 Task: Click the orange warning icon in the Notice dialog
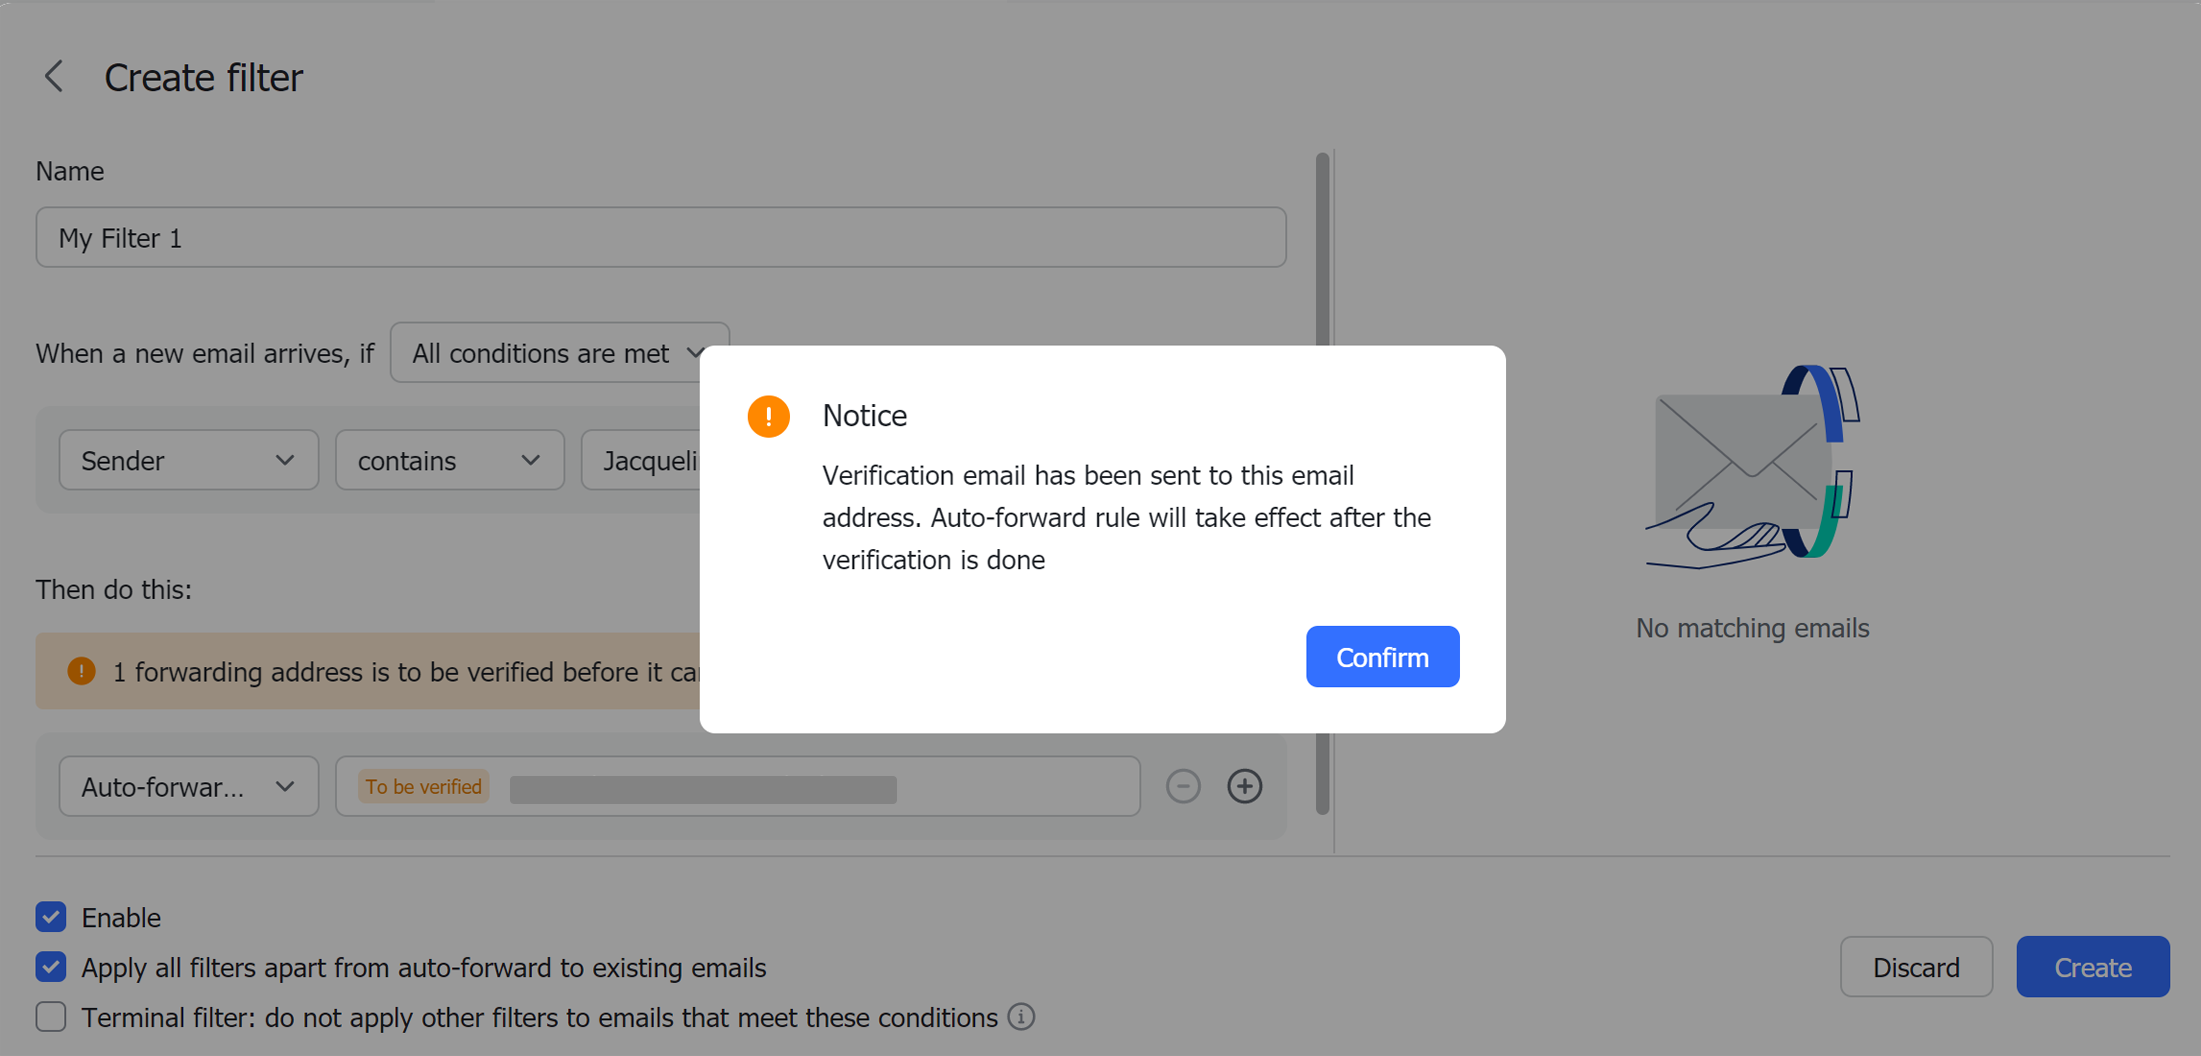(768, 415)
